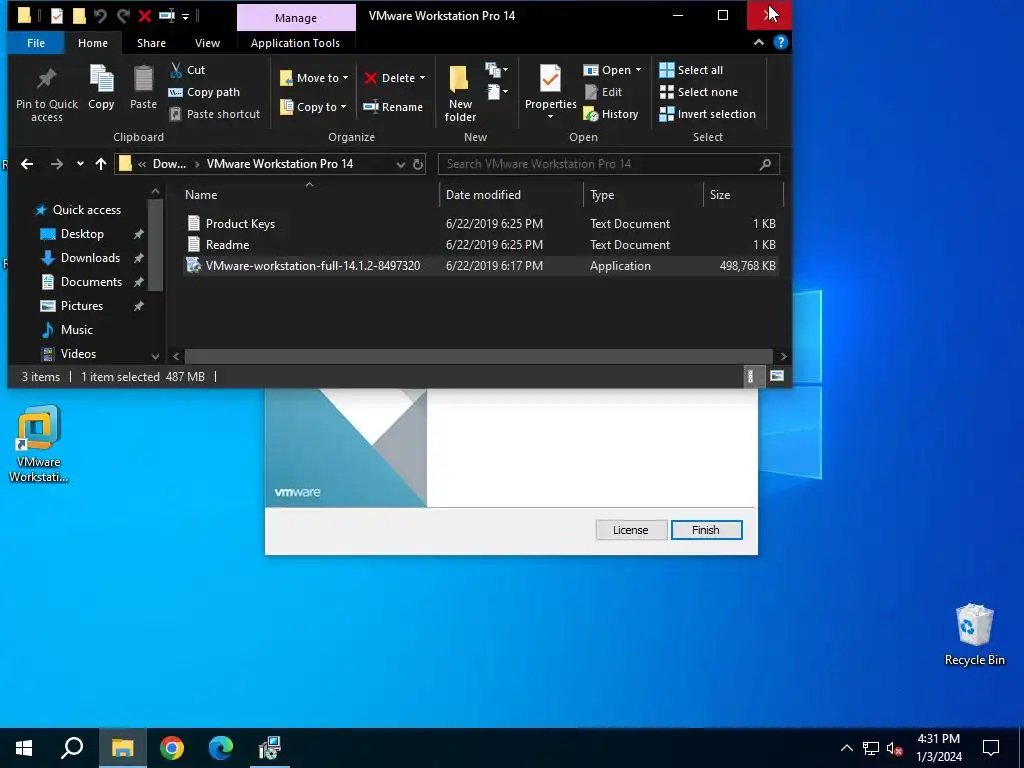Image resolution: width=1024 pixels, height=768 pixels.
Task: Rename the selected file
Action: click(393, 107)
